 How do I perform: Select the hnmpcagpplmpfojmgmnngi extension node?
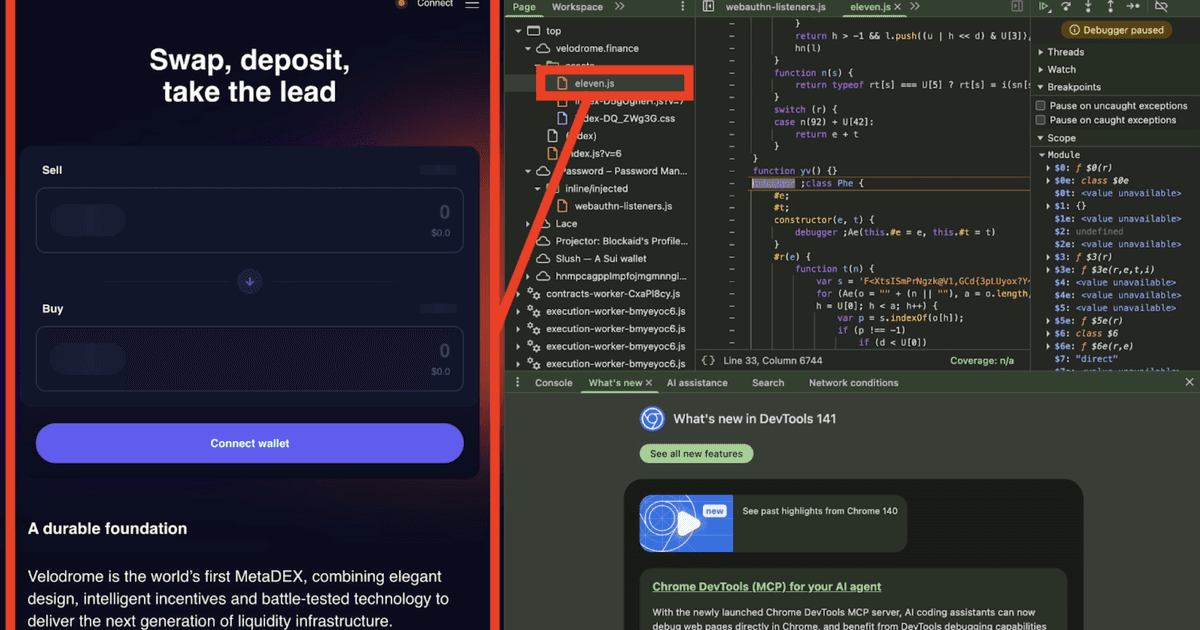(x=621, y=276)
